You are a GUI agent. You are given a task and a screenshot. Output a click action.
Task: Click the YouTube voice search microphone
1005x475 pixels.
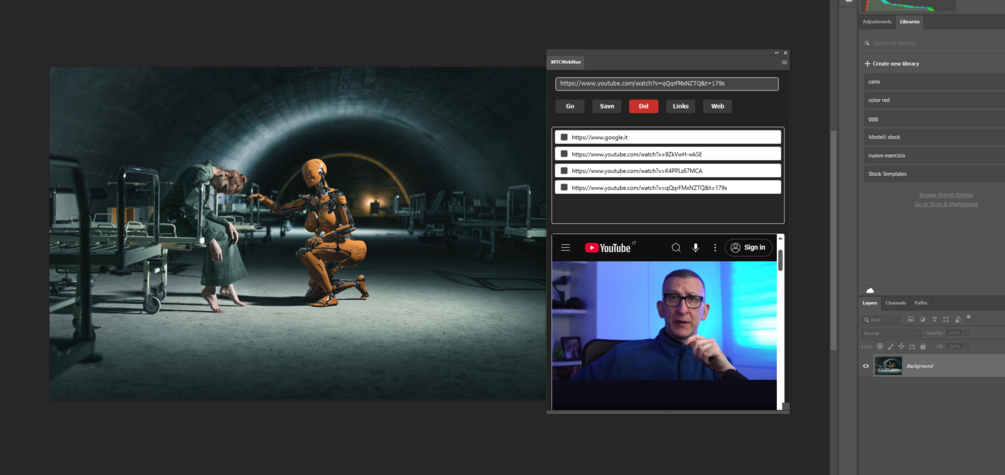pos(695,247)
